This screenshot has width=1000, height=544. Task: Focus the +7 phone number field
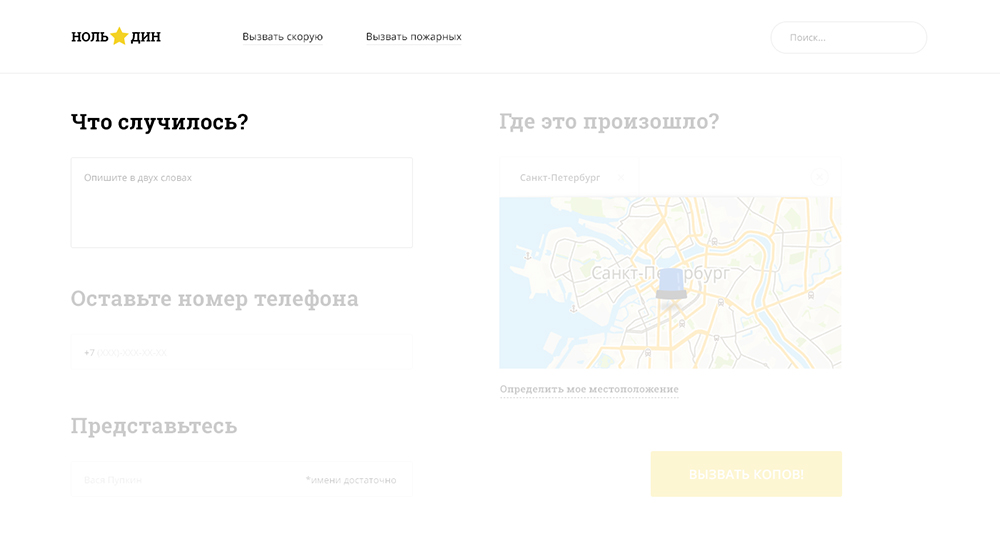241,352
